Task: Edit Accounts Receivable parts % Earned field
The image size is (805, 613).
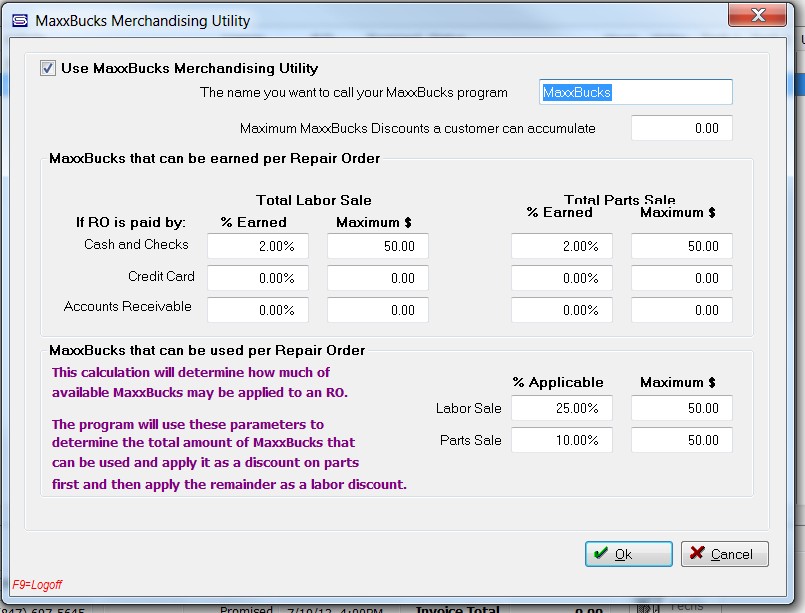Action: click(x=562, y=310)
